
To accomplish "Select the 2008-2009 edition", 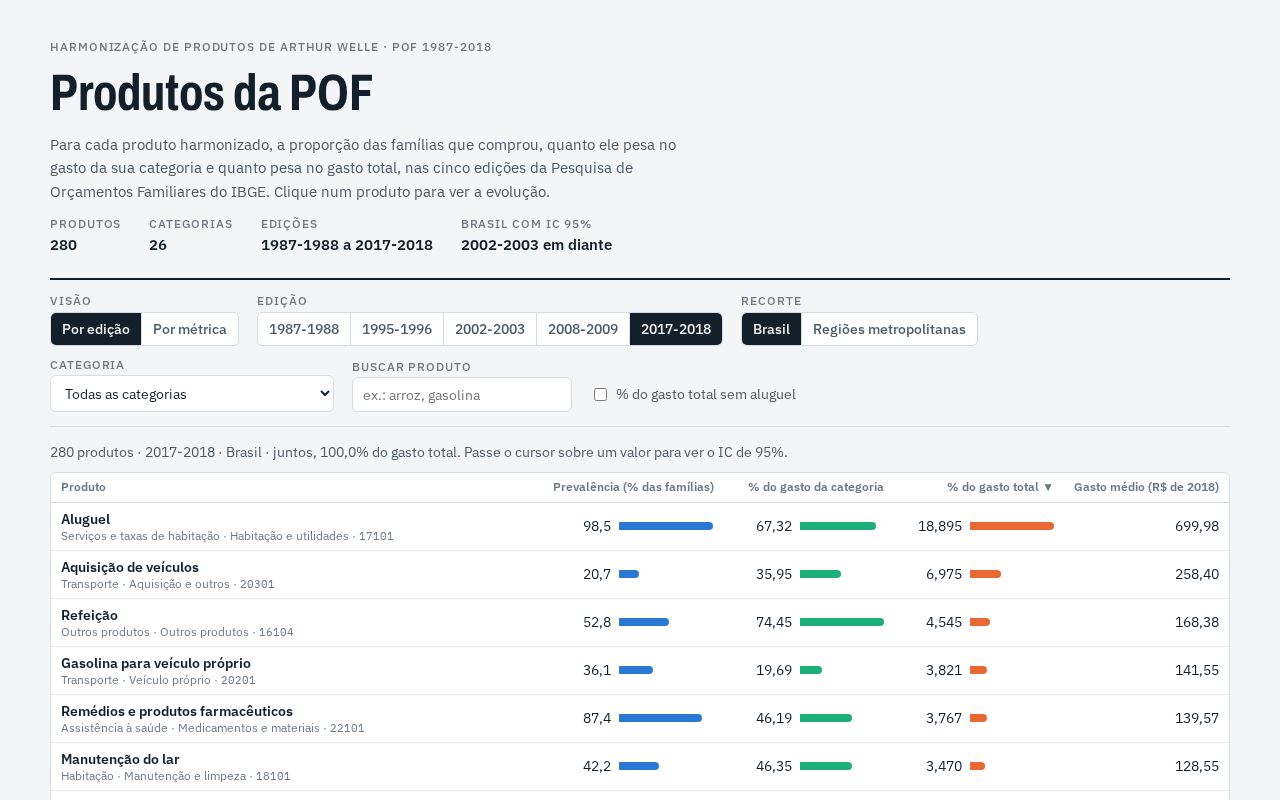I will click(x=583, y=329).
